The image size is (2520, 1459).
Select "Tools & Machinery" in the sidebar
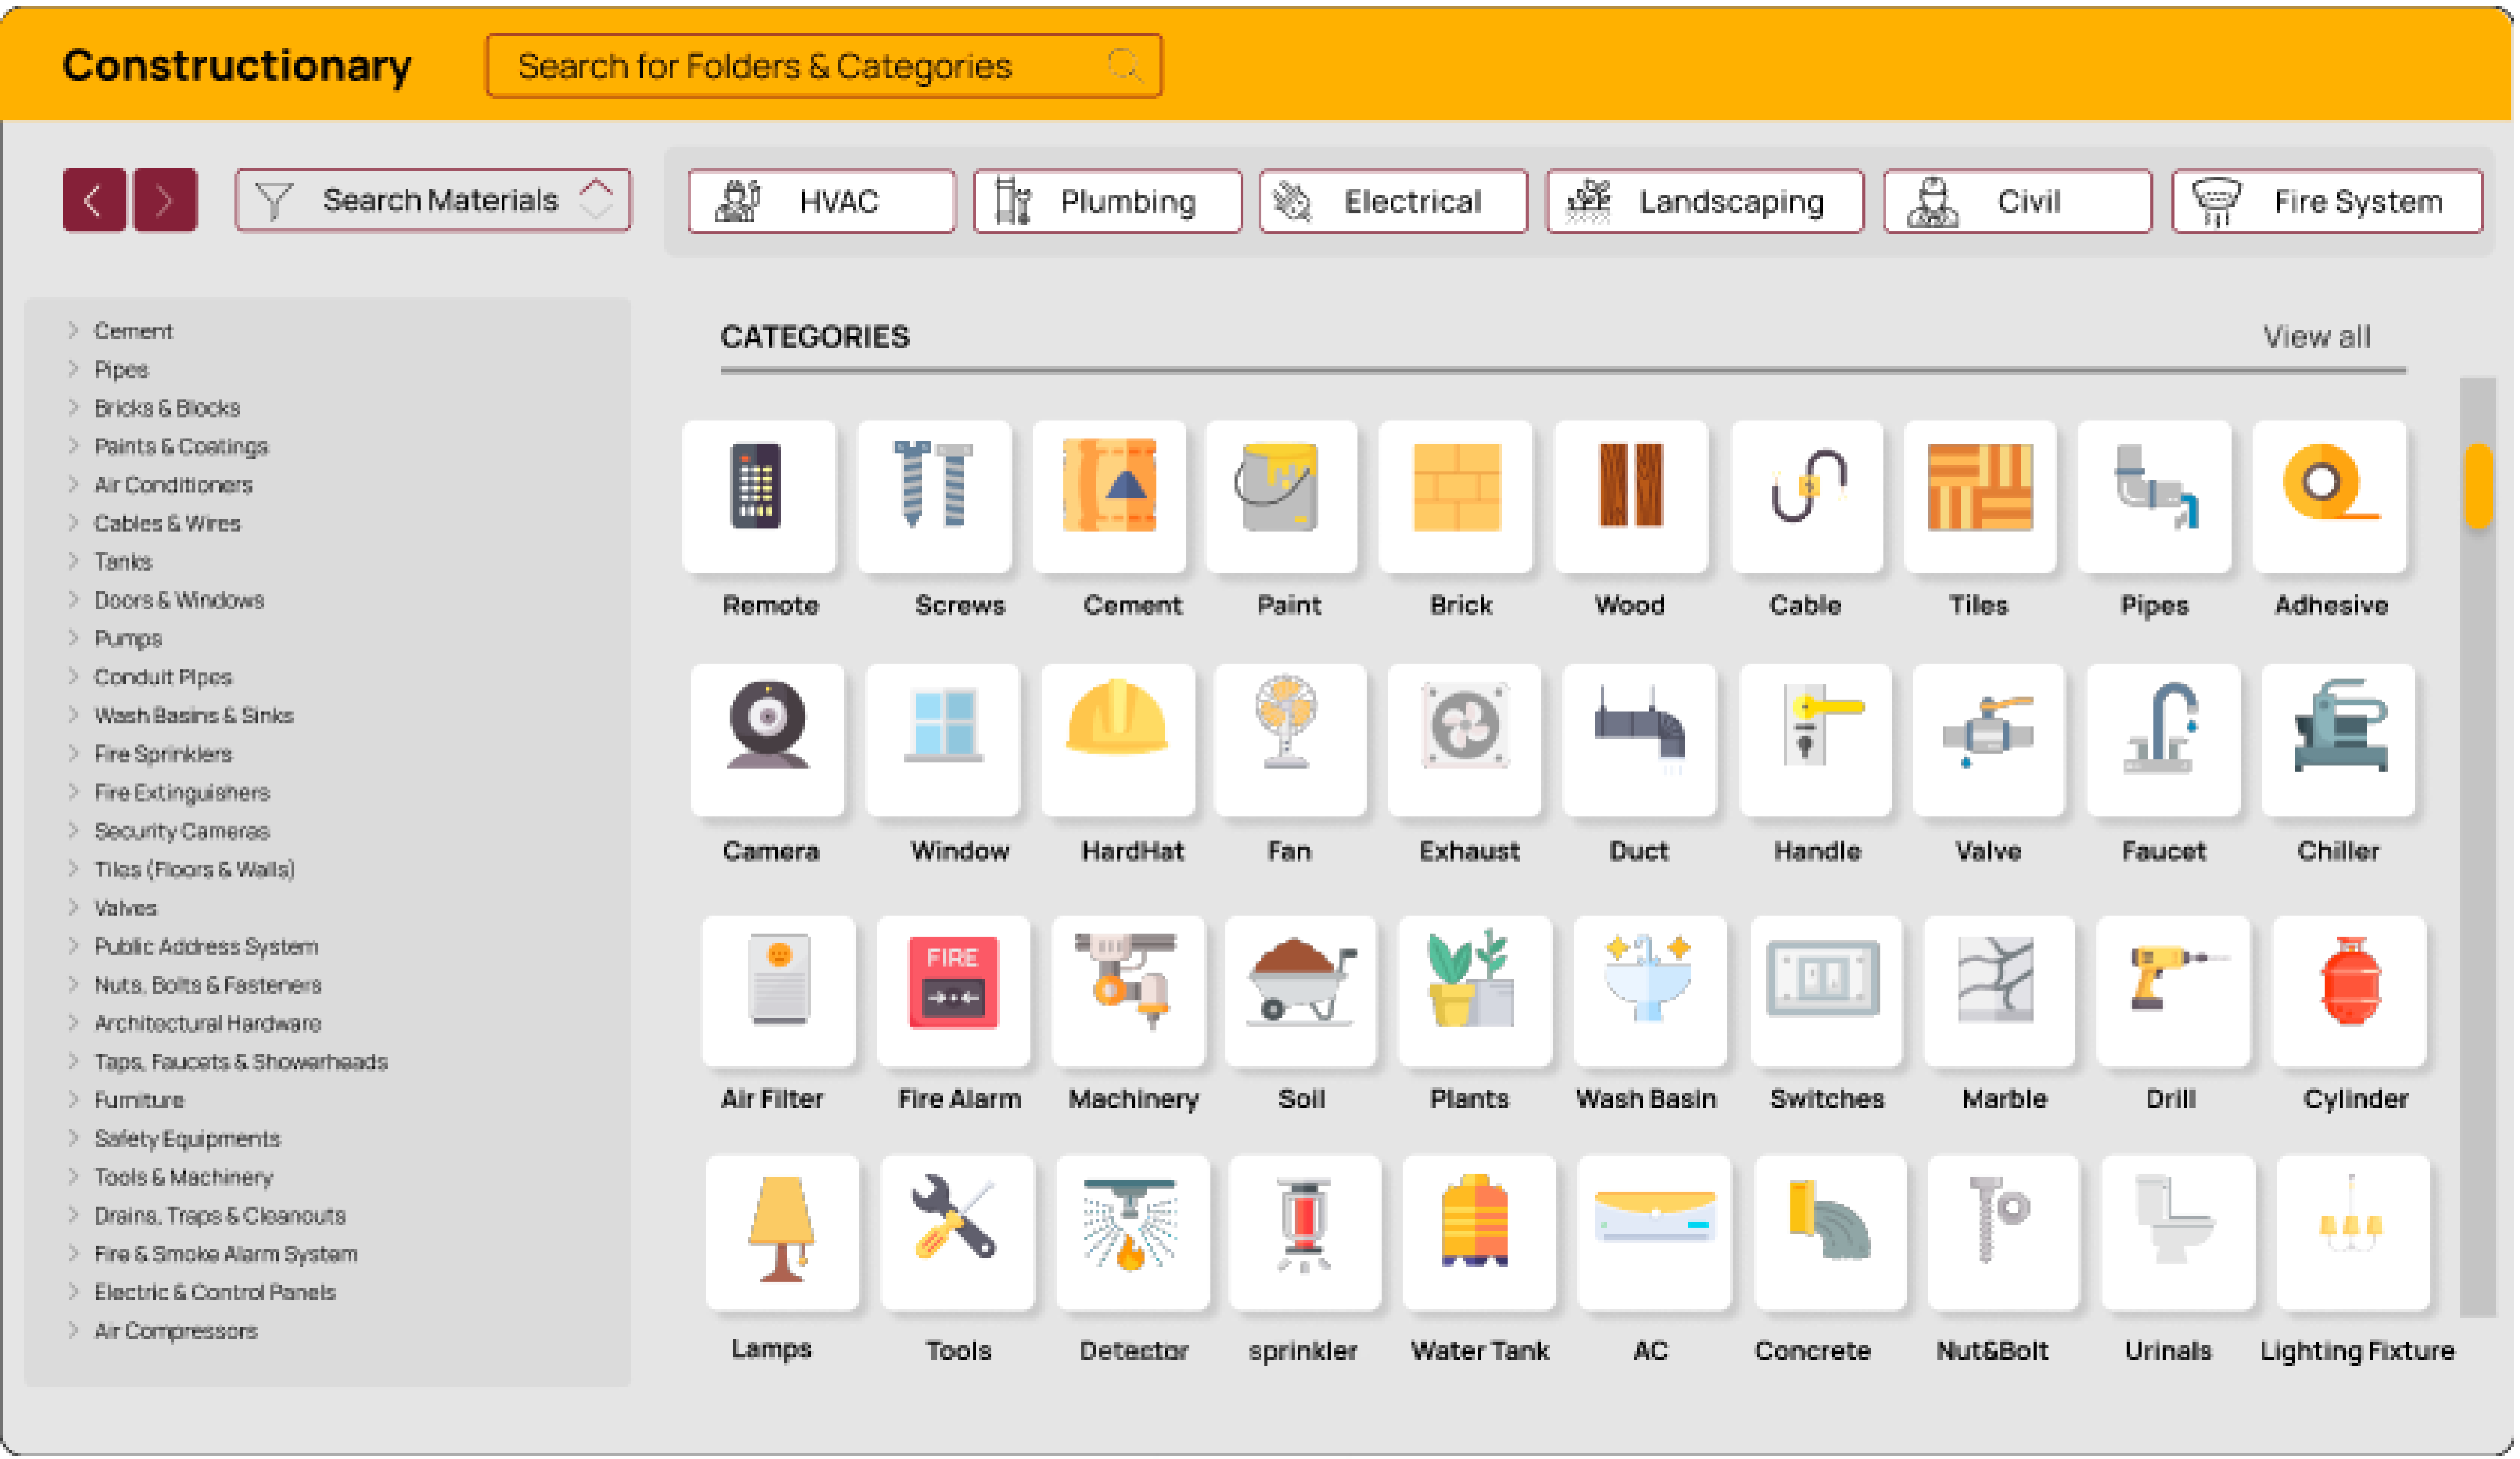click(x=184, y=1178)
